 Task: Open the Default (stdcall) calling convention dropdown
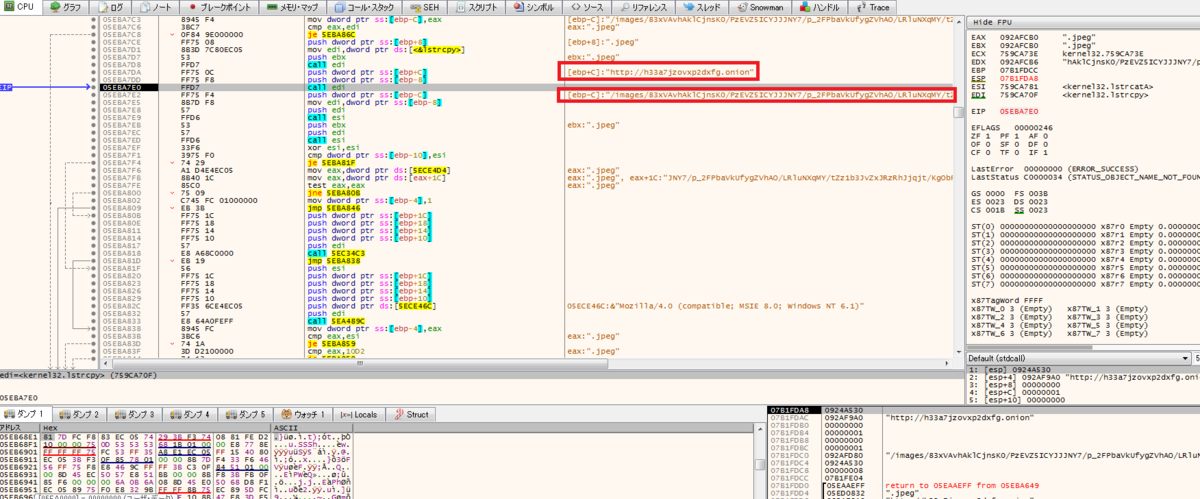(x=1078, y=358)
